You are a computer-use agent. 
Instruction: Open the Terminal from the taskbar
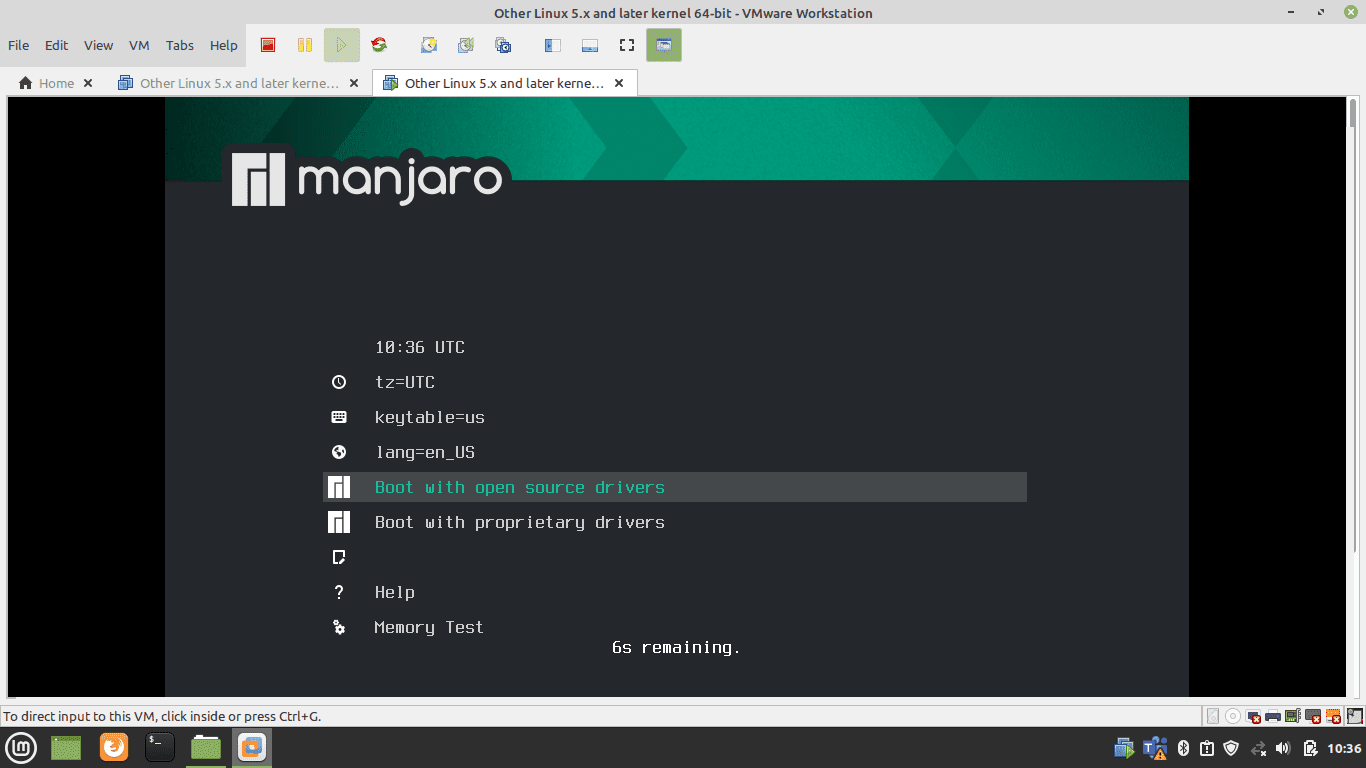(160, 747)
